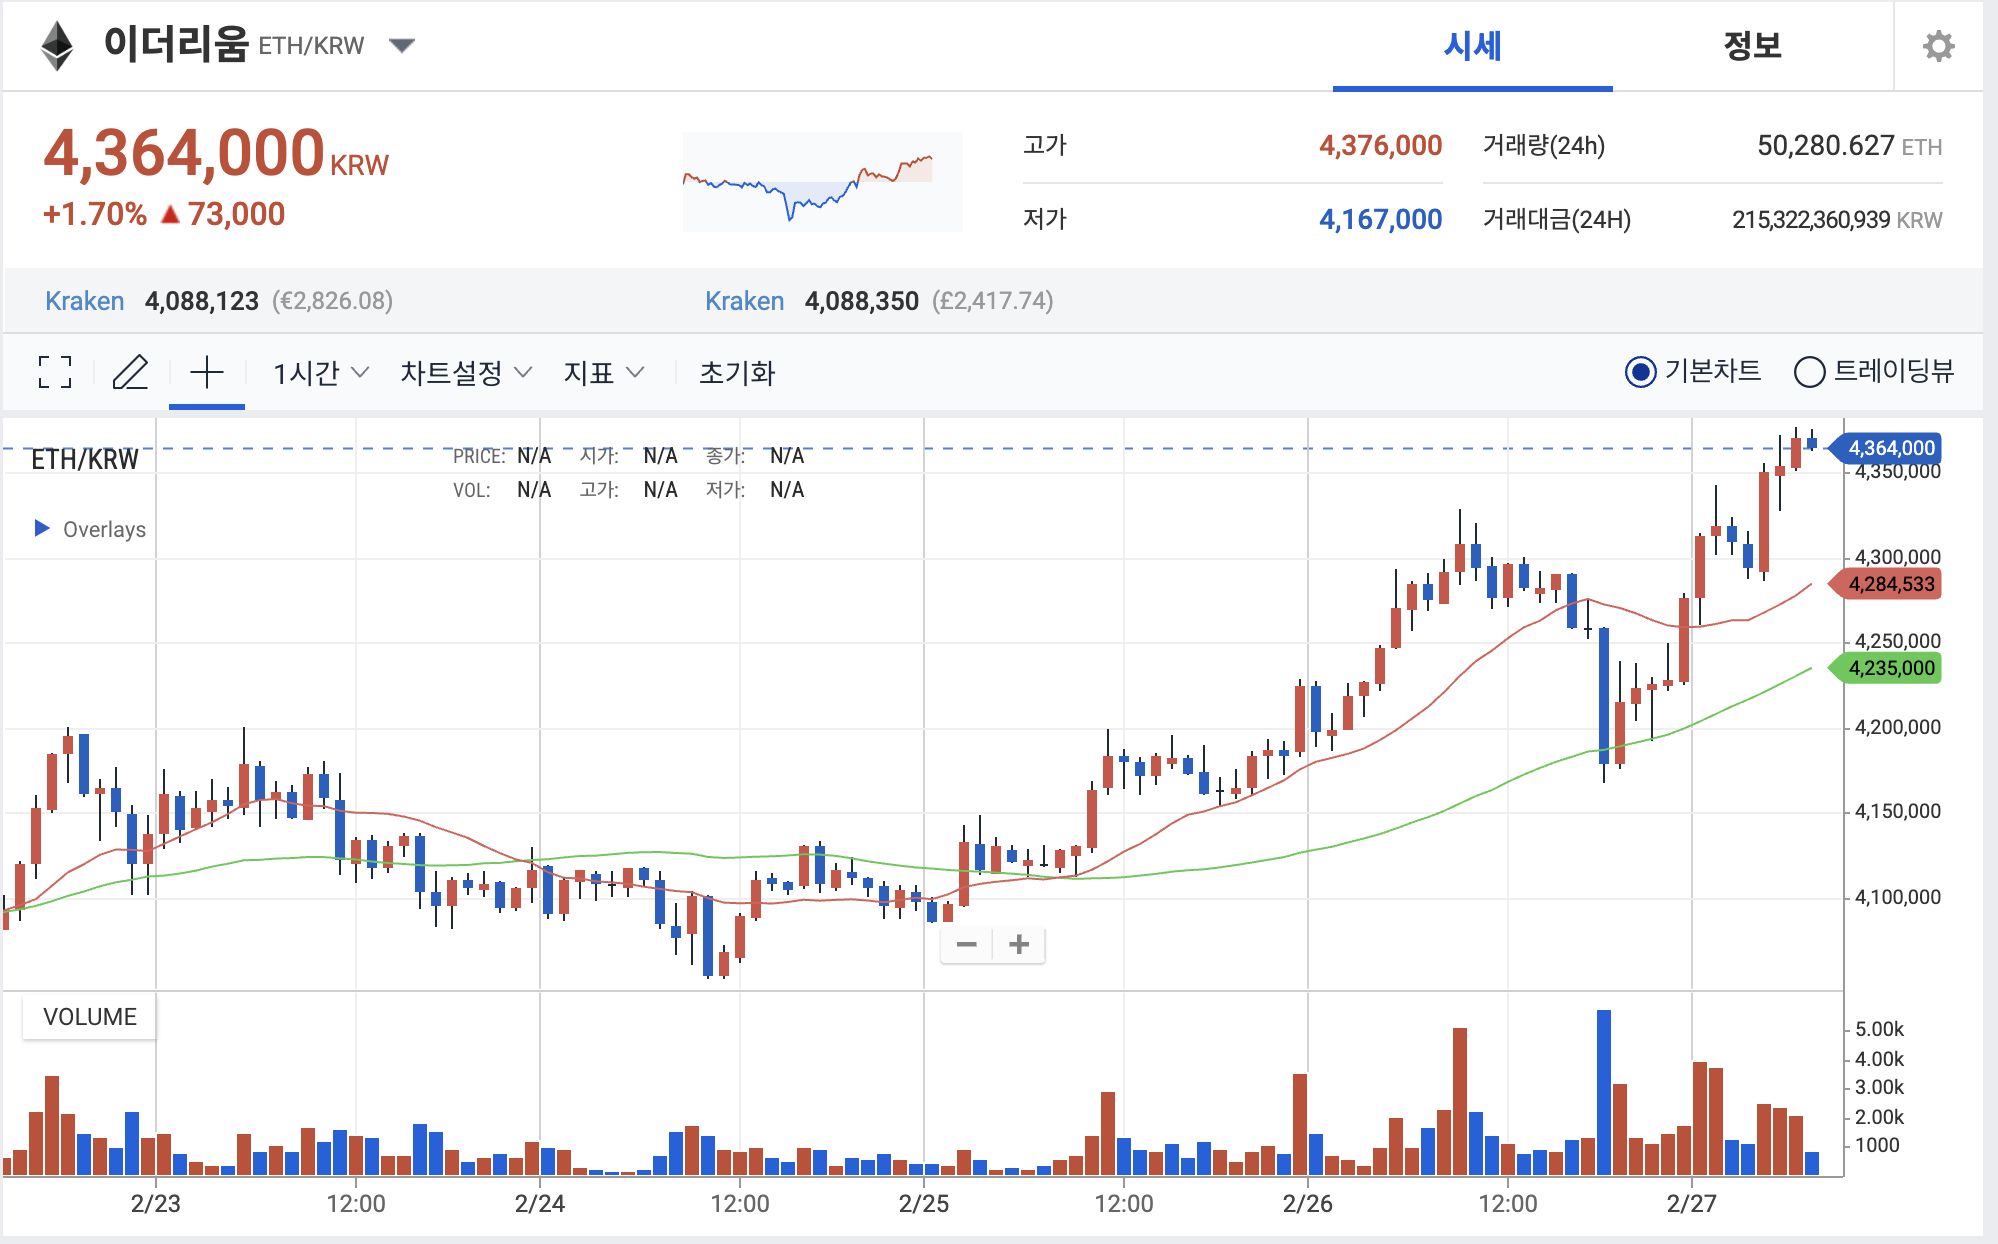Select the 기본차트 radio button
The width and height of the screenshot is (1998, 1244).
click(x=1640, y=372)
